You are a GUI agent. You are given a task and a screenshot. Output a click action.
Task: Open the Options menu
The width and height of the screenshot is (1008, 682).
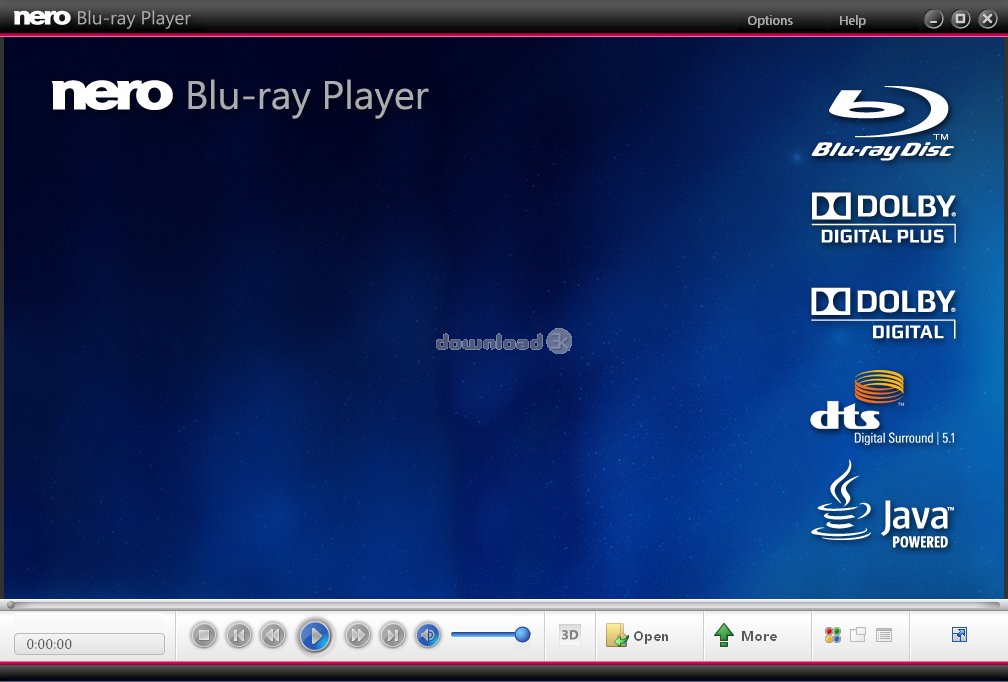(770, 21)
